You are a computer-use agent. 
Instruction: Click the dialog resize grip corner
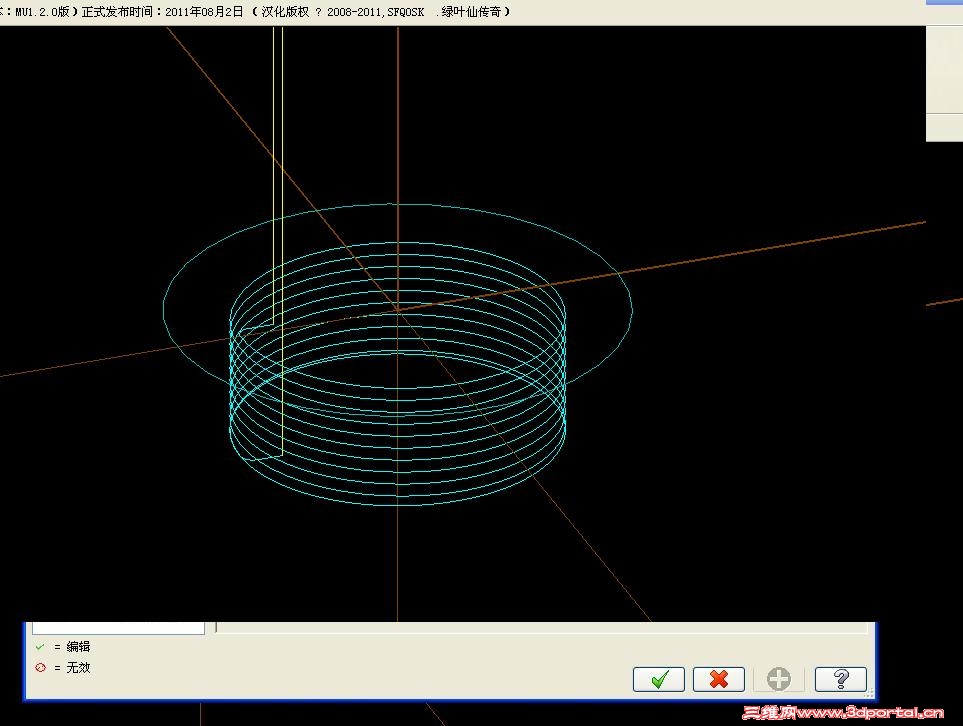click(869, 693)
